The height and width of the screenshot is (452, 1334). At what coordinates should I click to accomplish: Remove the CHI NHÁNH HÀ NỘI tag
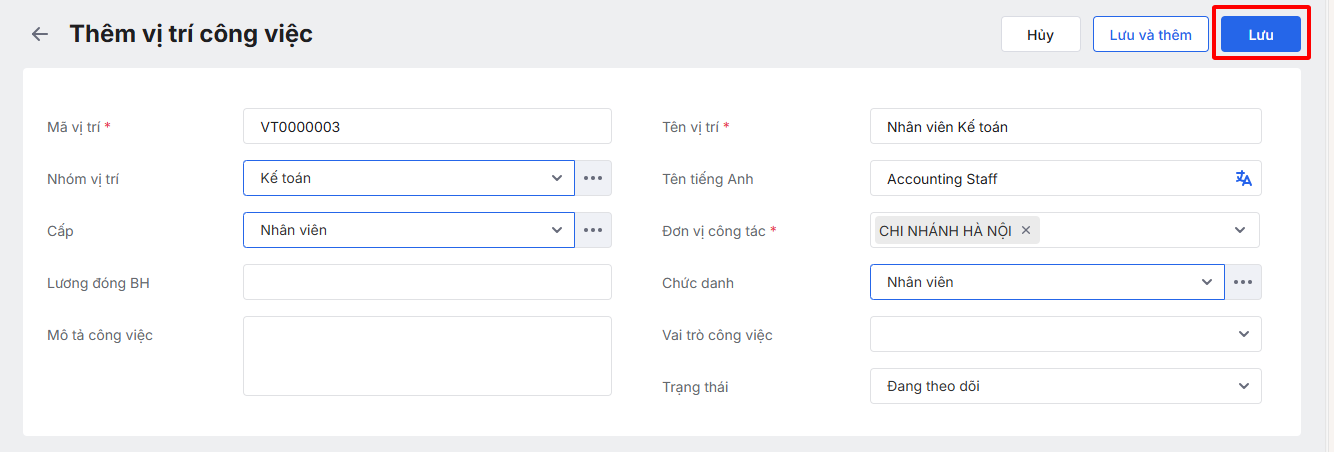[x=1026, y=231]
